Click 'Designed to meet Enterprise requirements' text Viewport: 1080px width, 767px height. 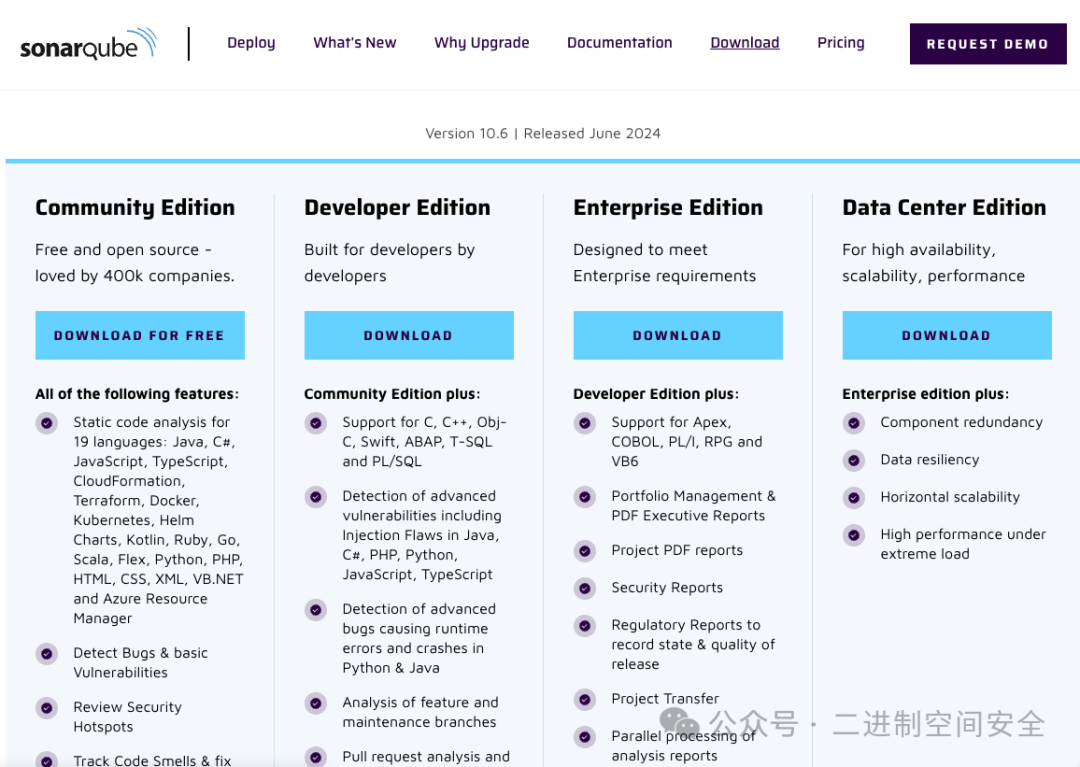[665, 262]
